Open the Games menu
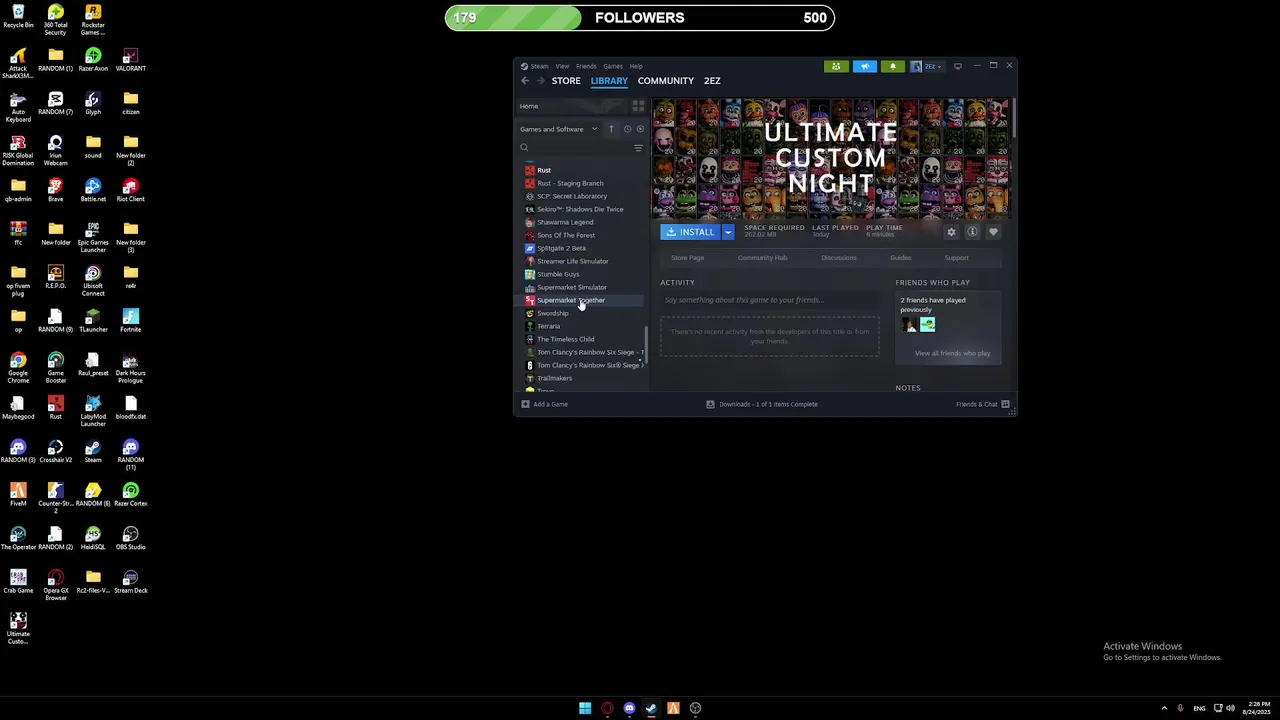 (613, 66)
